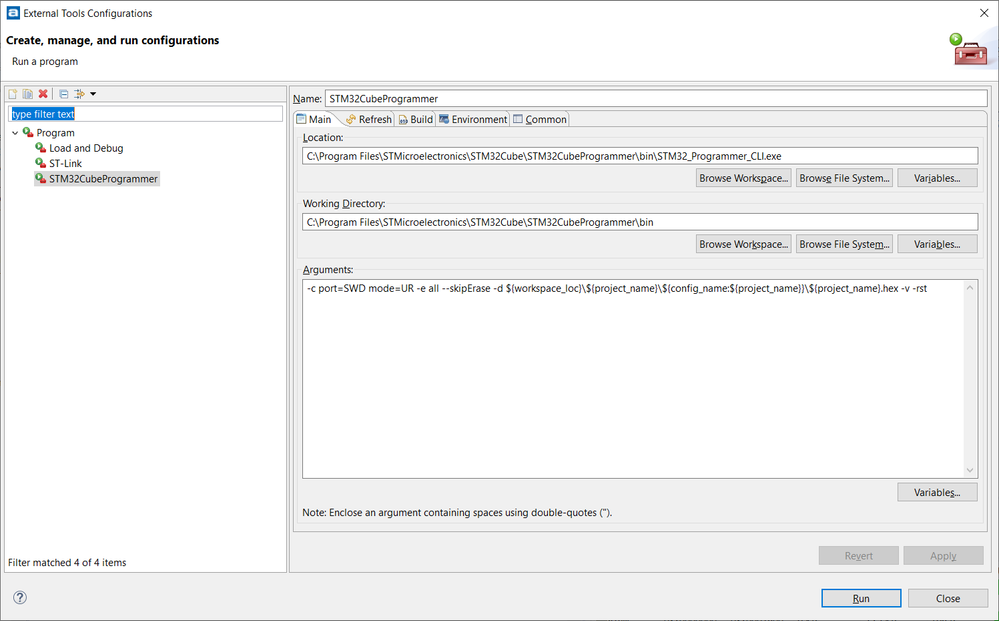Browse Workspace for the Location

744,178
